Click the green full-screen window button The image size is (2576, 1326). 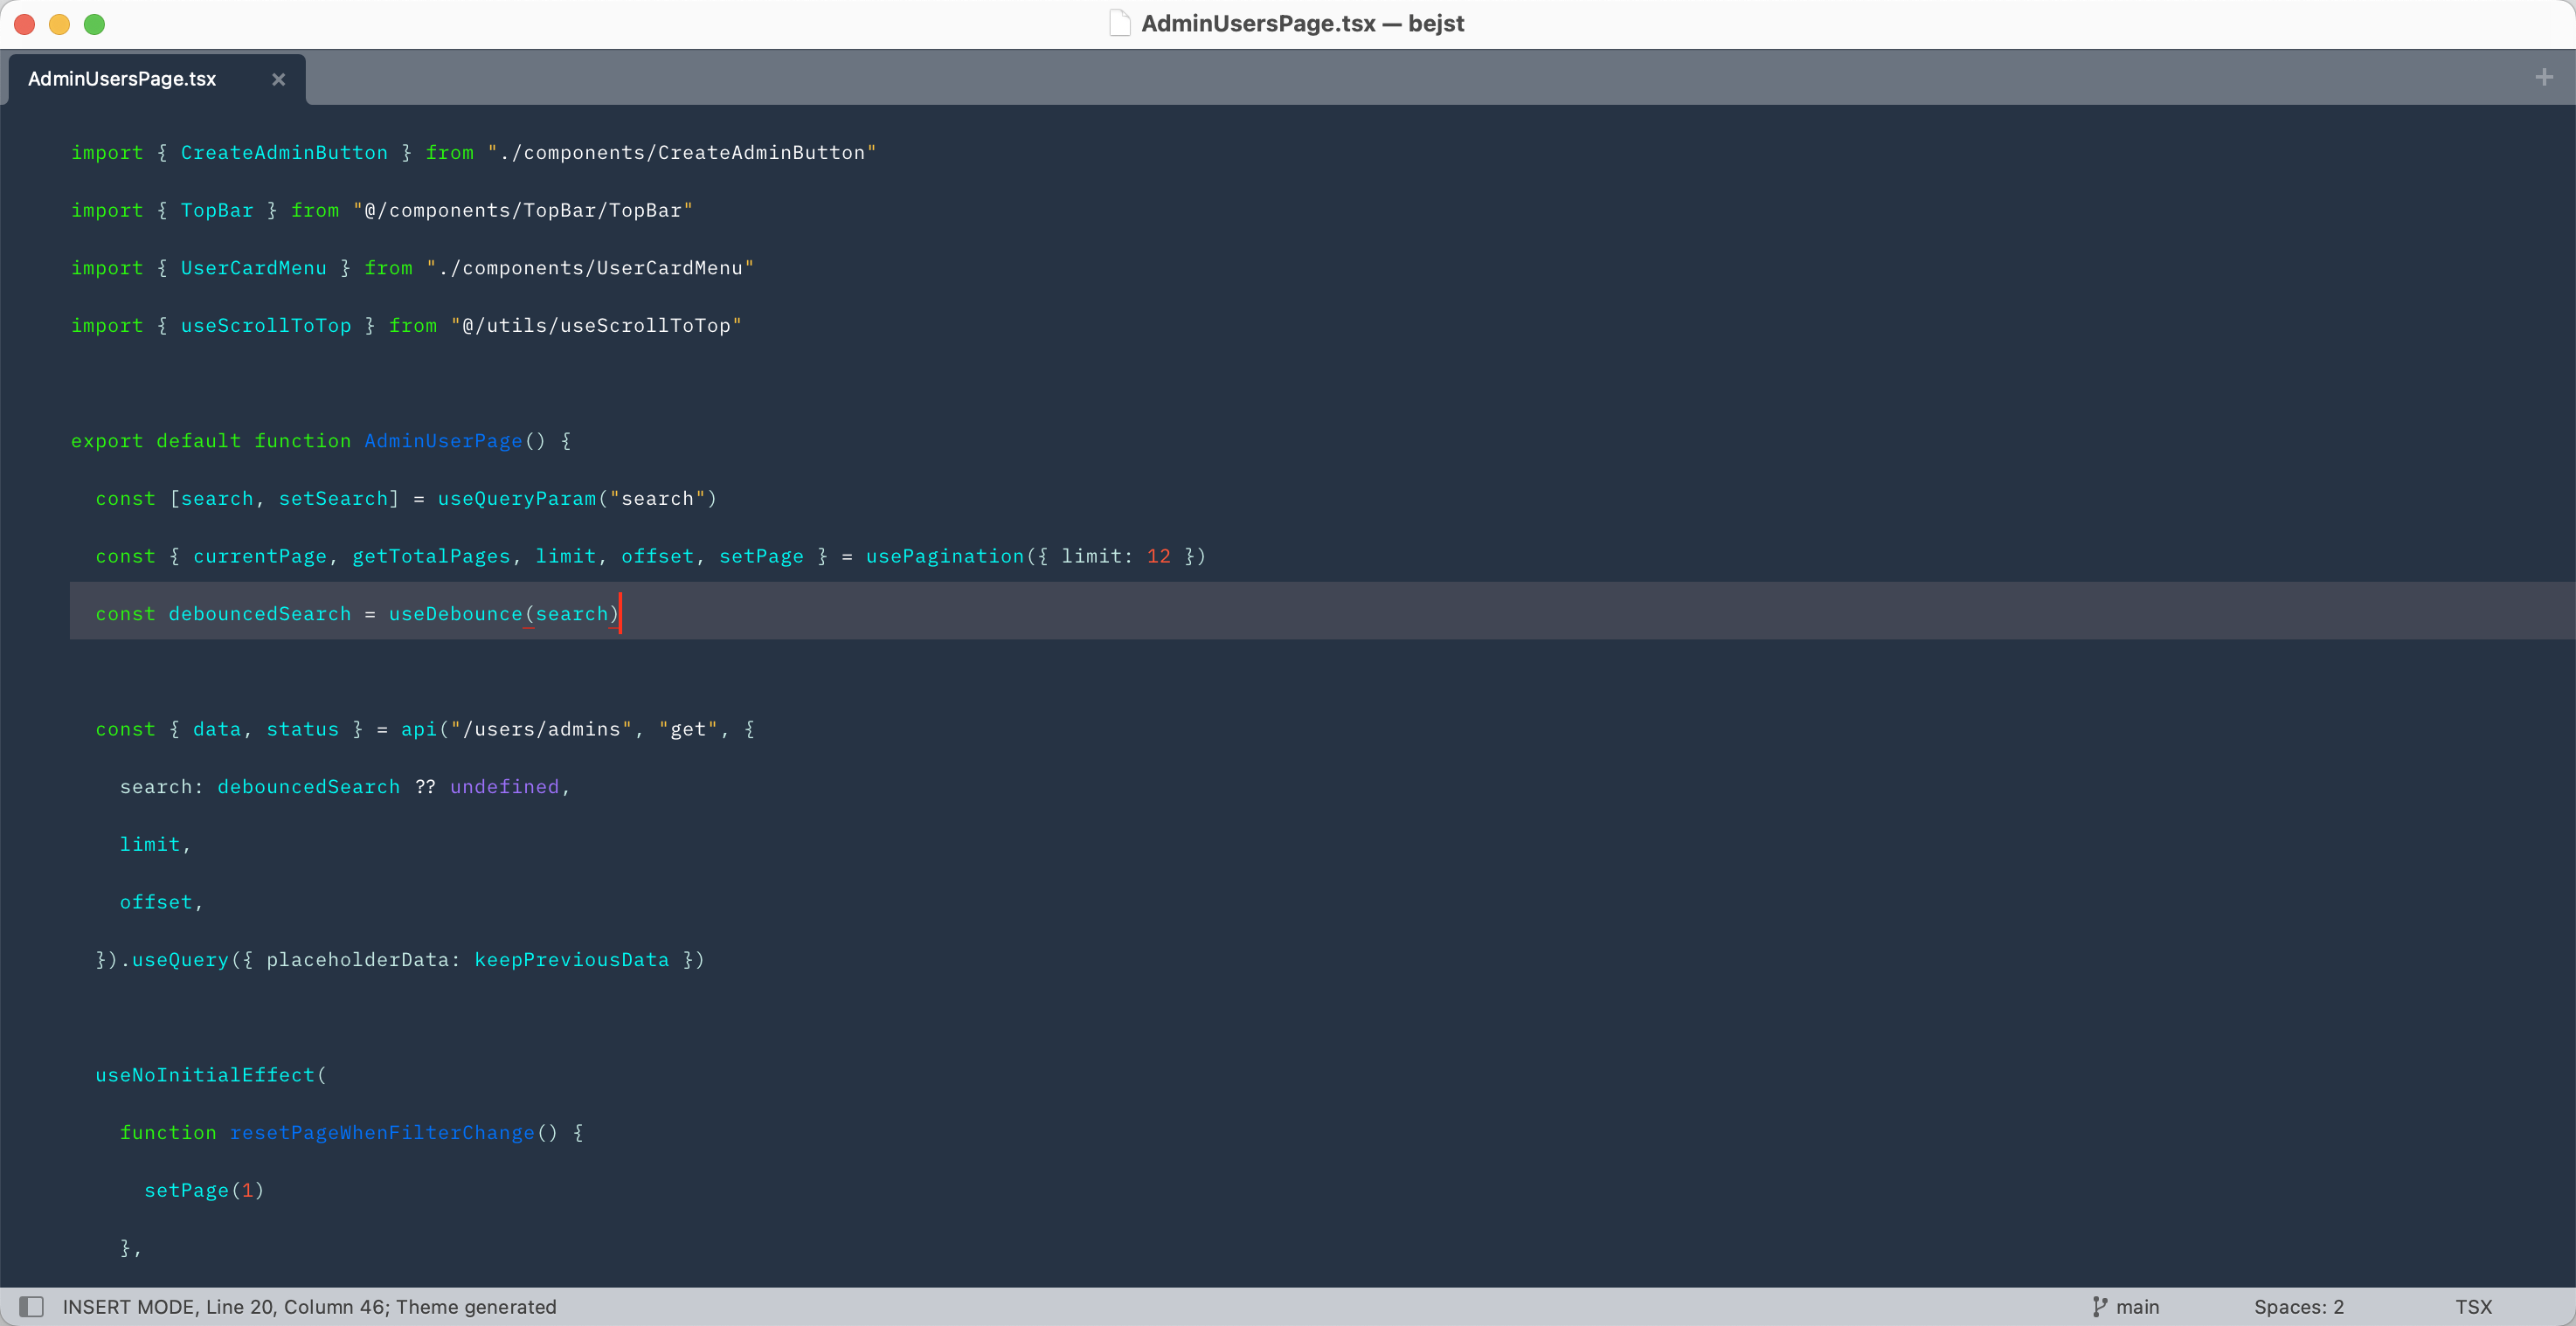[94, 24]
